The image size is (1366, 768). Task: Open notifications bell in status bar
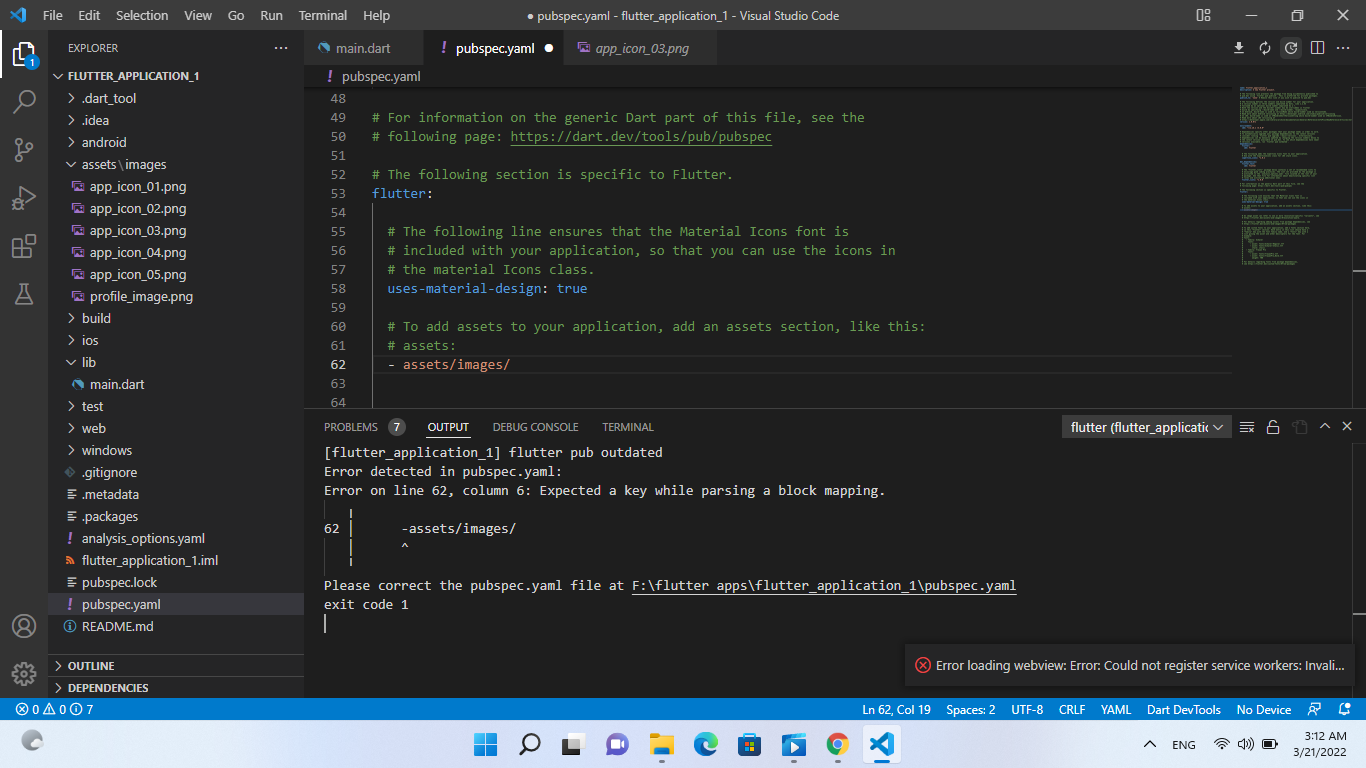[1345, 709]
